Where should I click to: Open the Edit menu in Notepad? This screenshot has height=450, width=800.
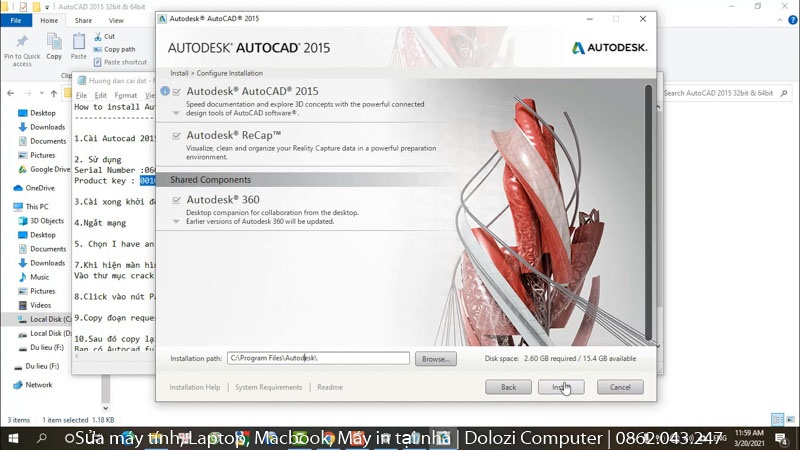(101, 95)
